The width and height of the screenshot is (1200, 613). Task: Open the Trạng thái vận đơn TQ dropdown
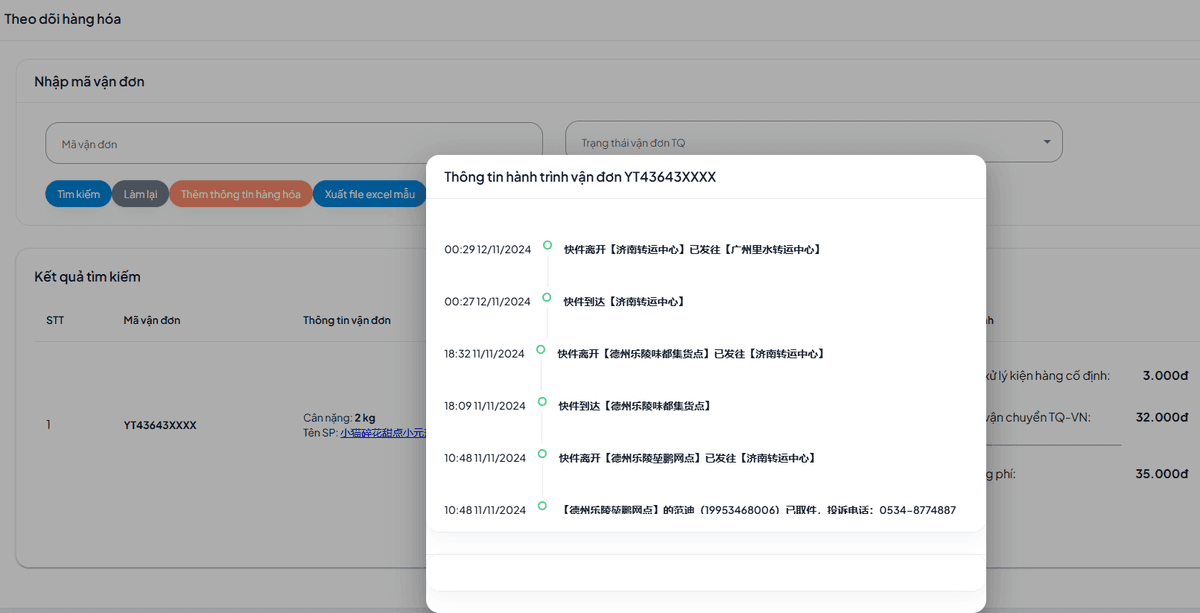tap(814, 142)
